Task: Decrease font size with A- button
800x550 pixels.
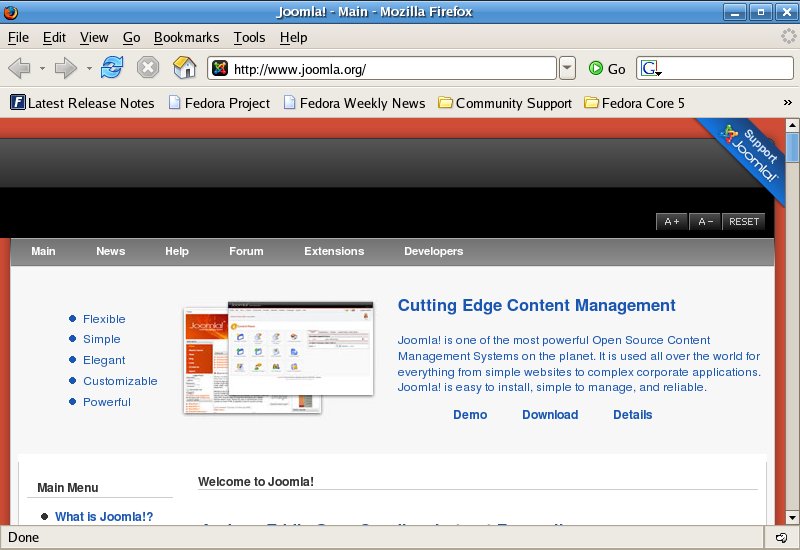Action: (x=705, y=221)
